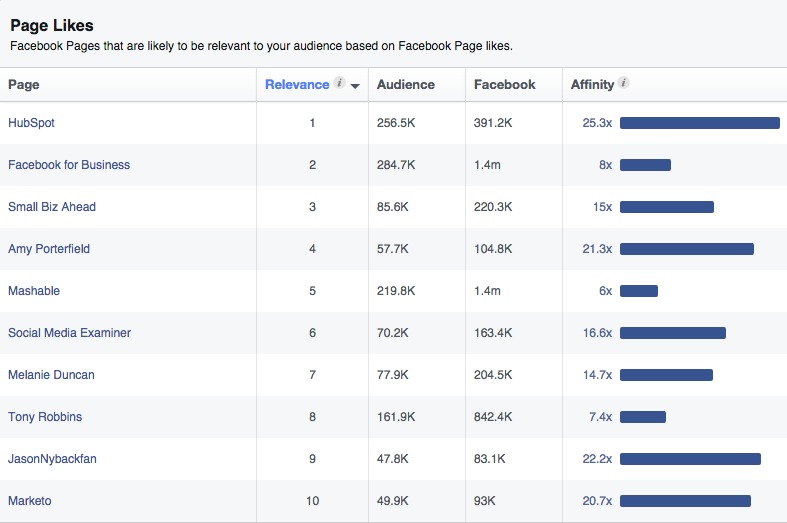The image size is (787, 523).
Task: Select HubSpot audience value 256.5K
Action: pos(396,123)
